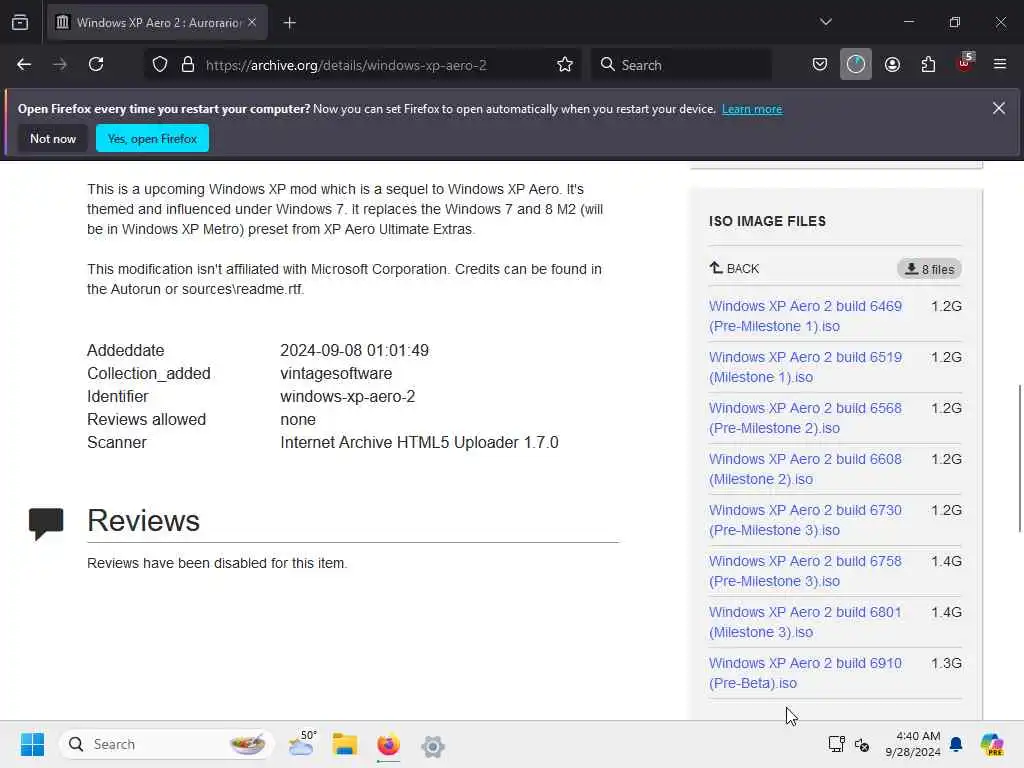The width and height of the screenshot is (1024, 768).
Task: Follow the Learn more link
Action: [x=752, y=109]
